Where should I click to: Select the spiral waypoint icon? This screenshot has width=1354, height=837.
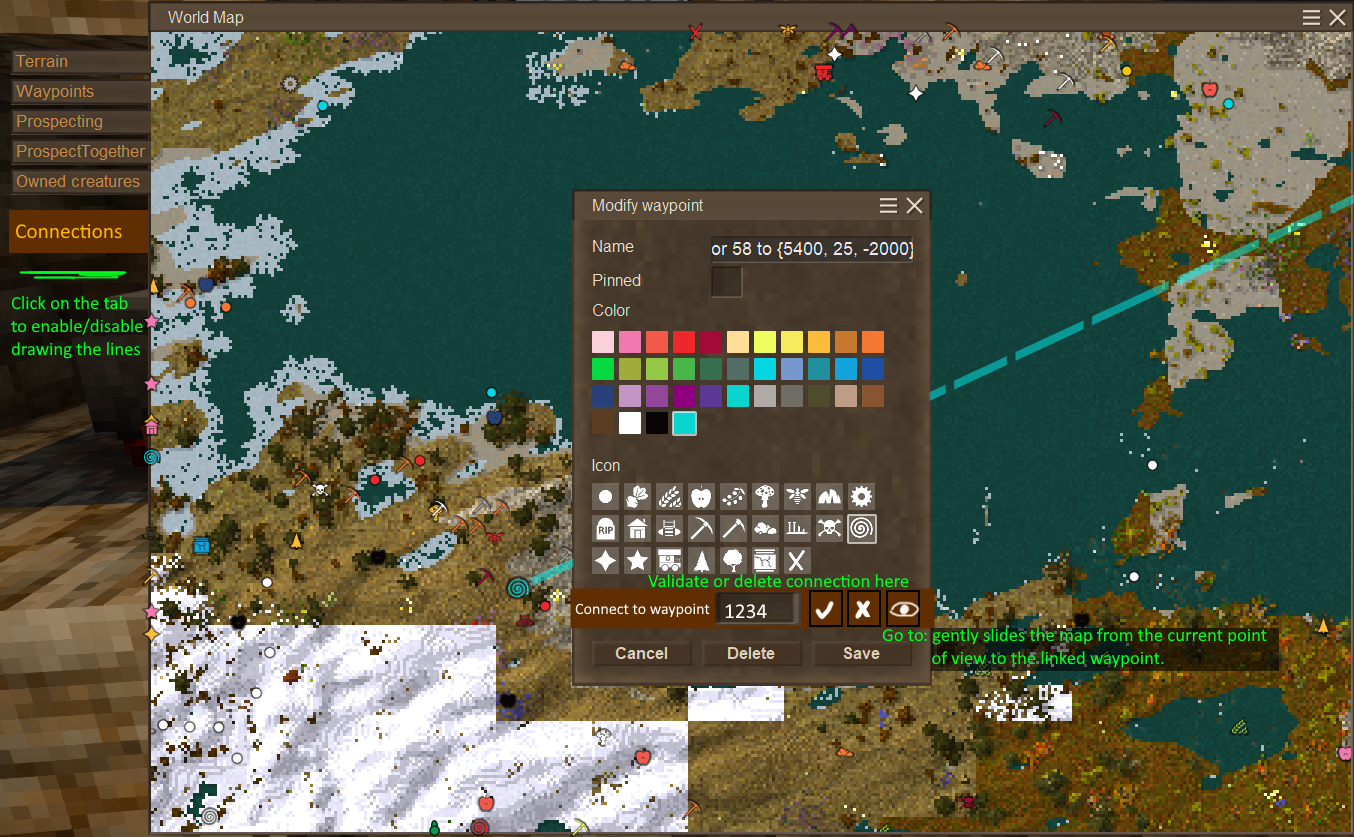pyautogui.click(x=861, y=528)
